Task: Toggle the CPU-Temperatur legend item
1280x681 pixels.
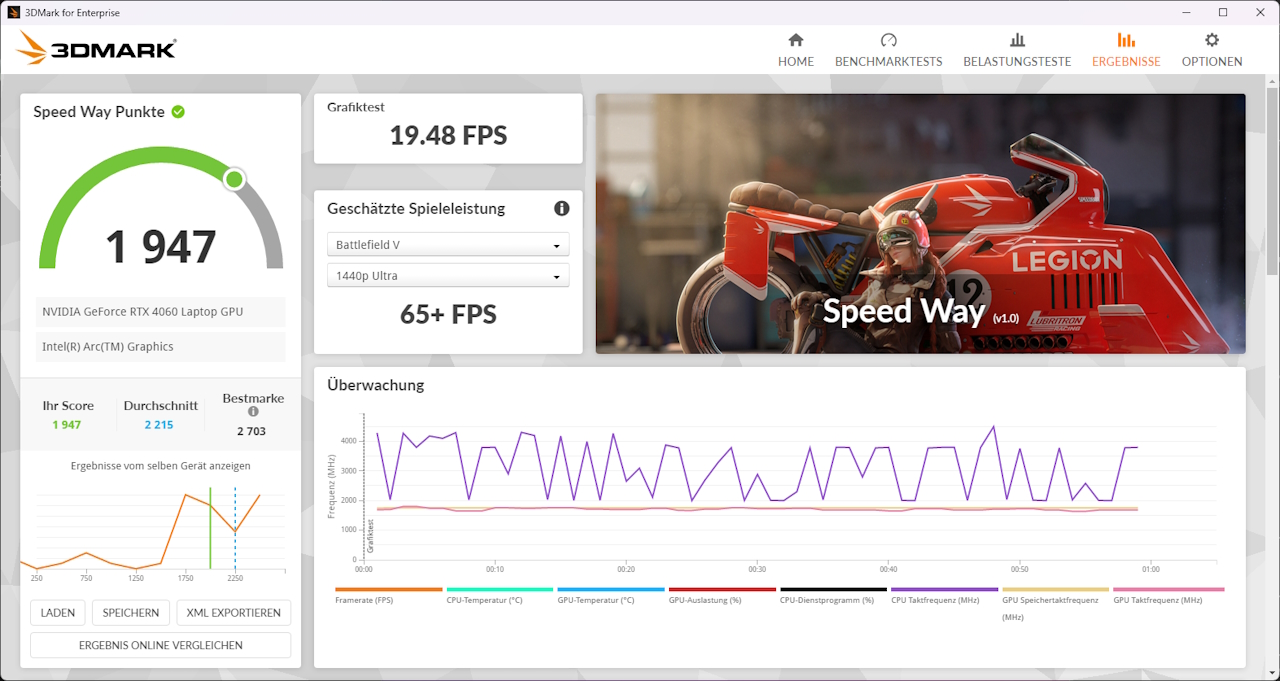Action: pos(499,596)
